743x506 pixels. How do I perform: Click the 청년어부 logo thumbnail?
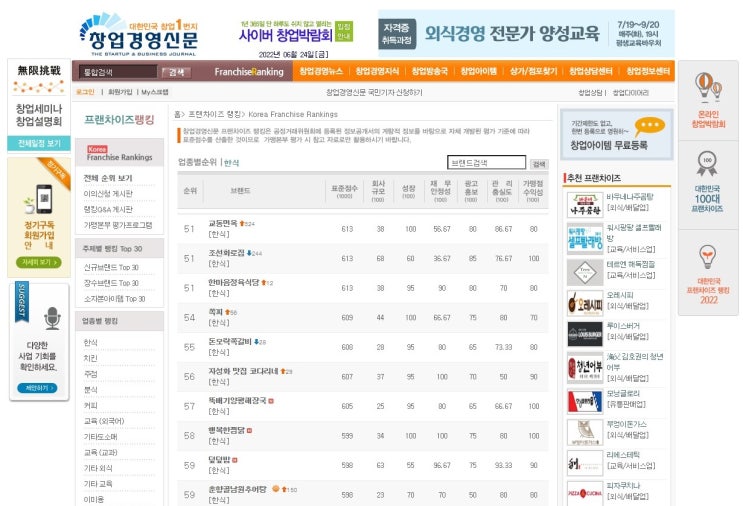click(585, 367)
